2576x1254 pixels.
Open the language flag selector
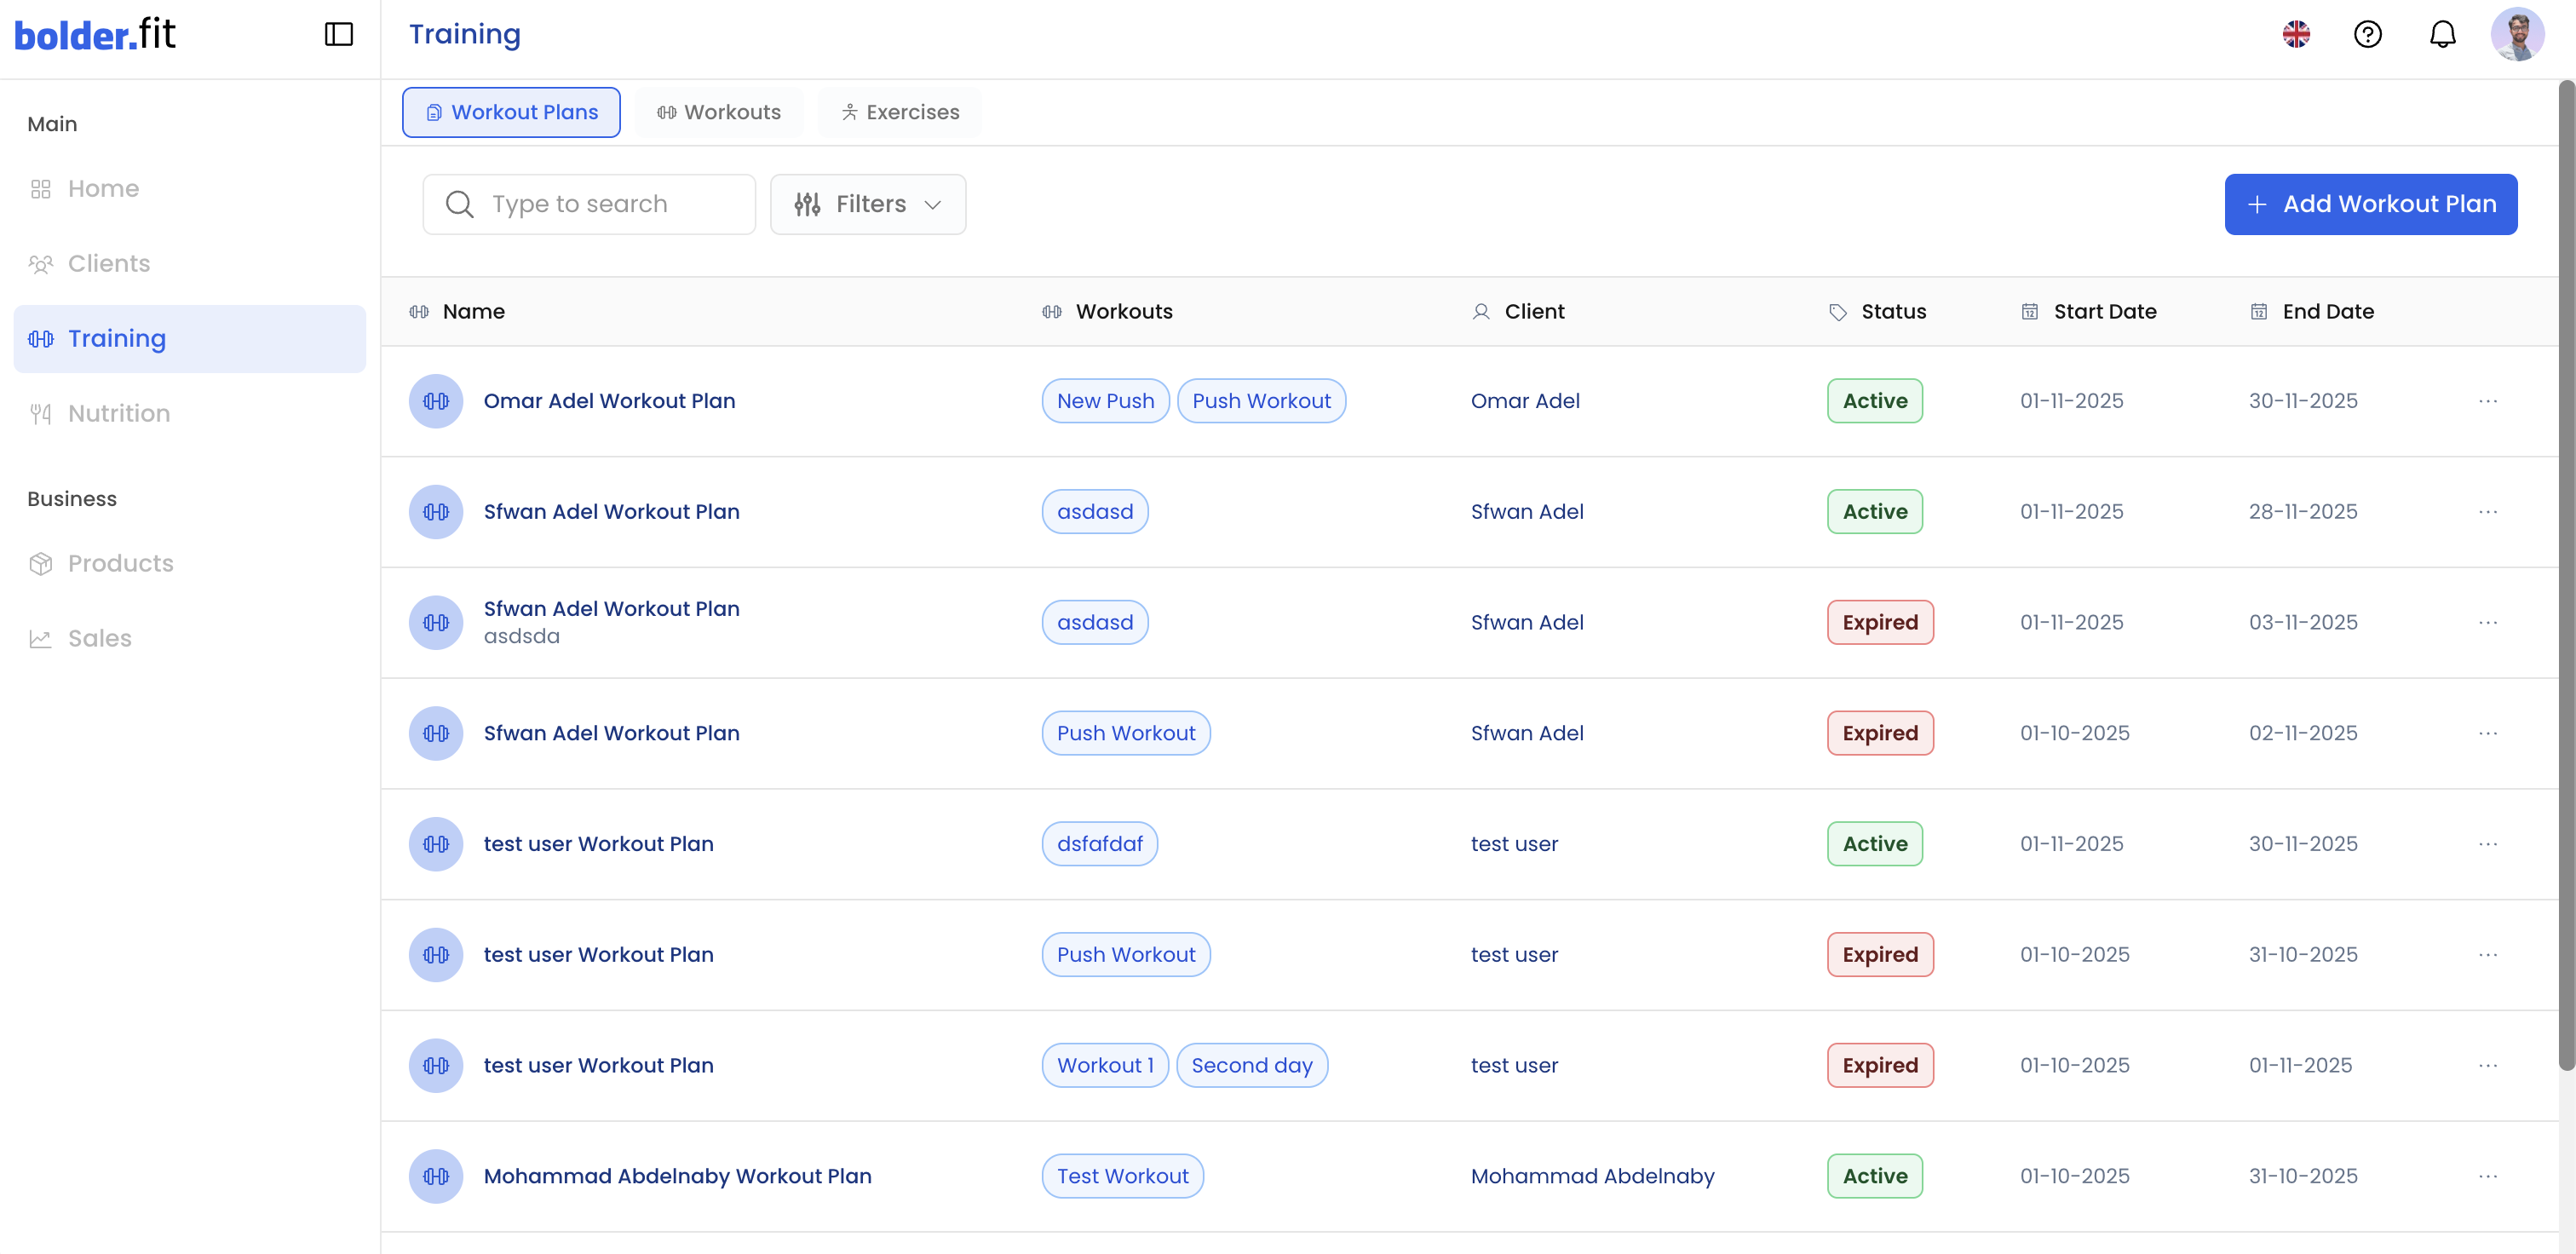point(2296,34)
